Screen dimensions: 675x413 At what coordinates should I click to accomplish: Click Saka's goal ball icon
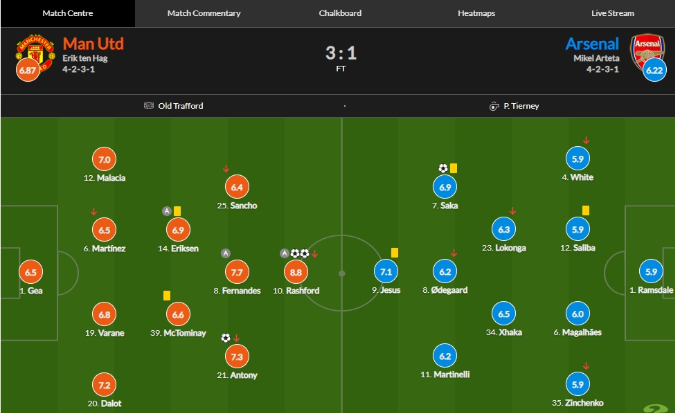coord(443,168)
